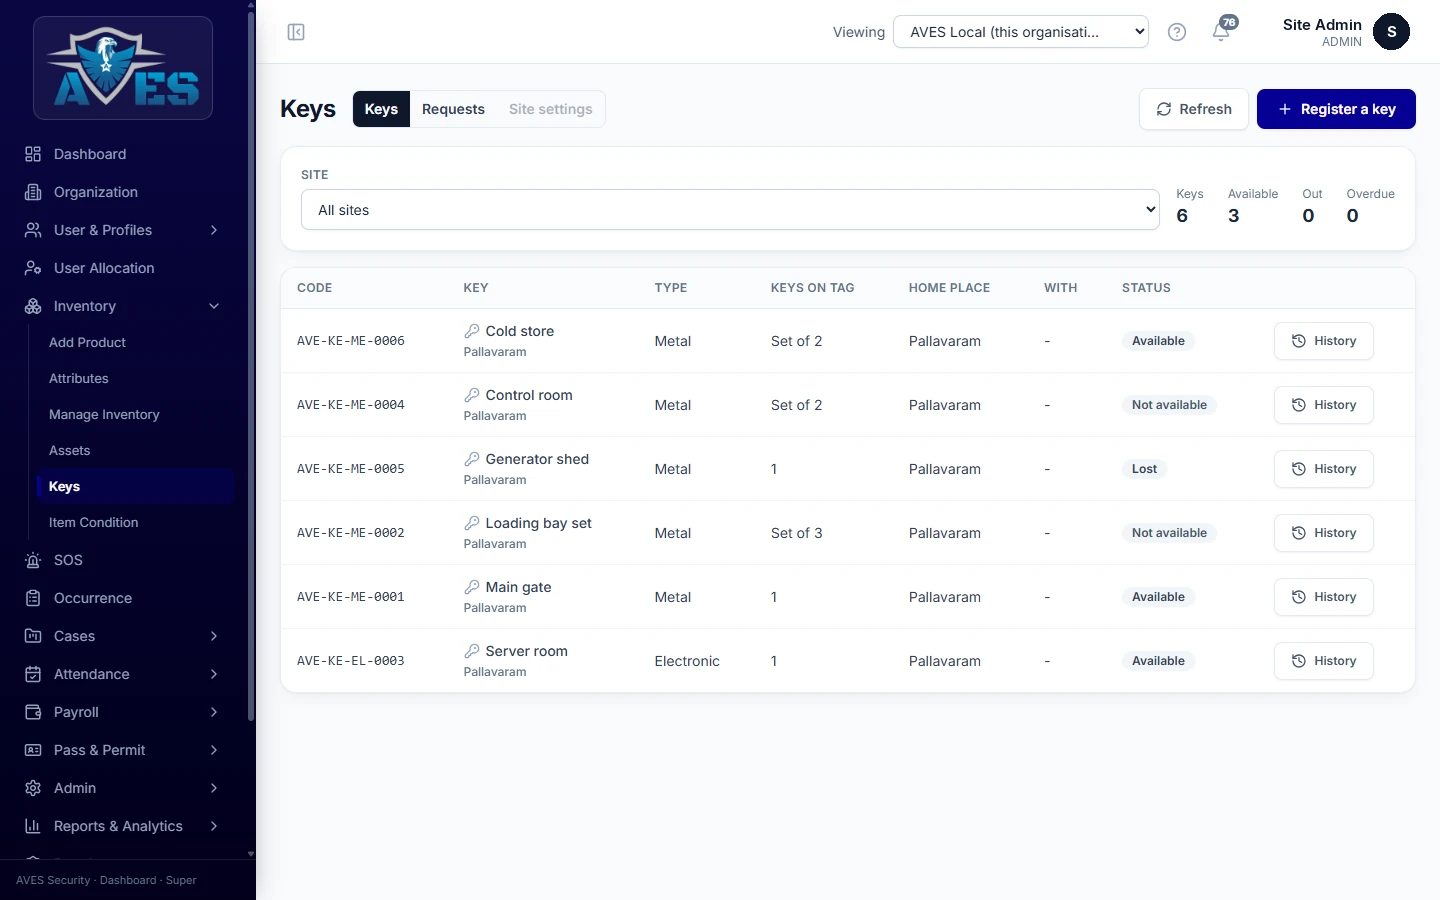Image resolution: width=1440 pixels, height=900 pixels.
Task: Click the User Allocation icon
Action: coord(33,268)
